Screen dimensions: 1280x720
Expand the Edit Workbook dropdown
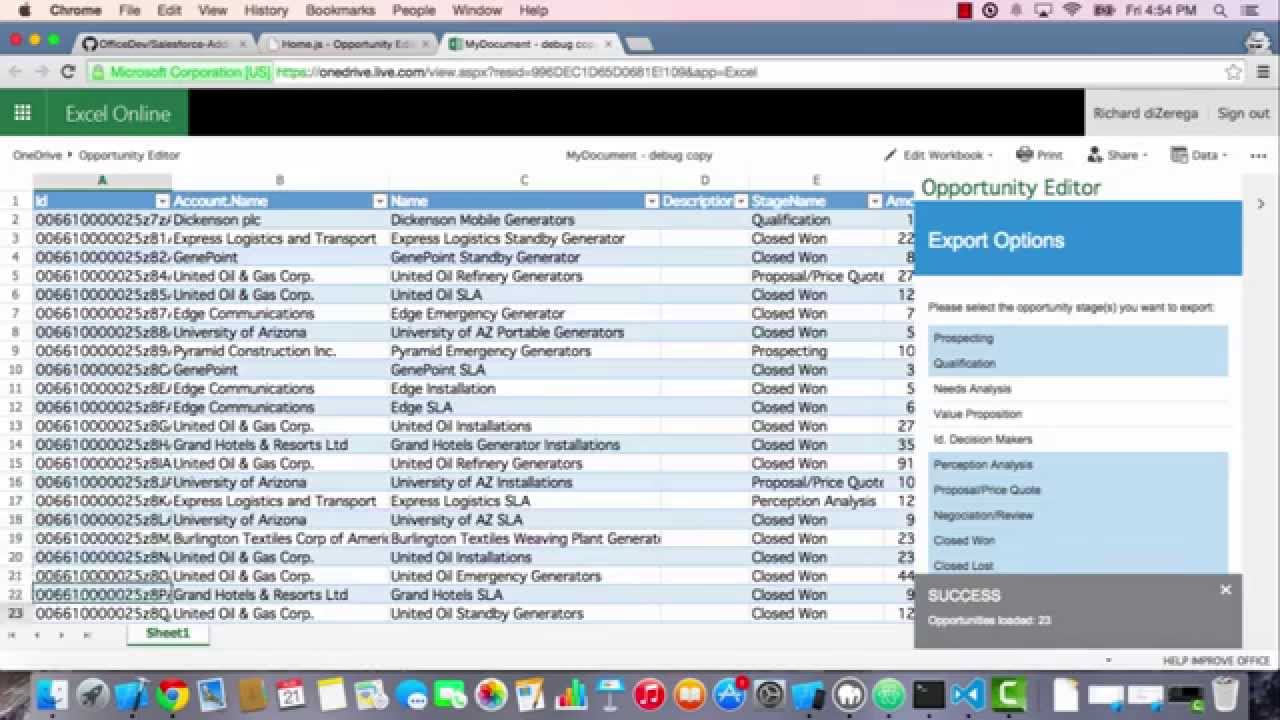pos(938,155)
